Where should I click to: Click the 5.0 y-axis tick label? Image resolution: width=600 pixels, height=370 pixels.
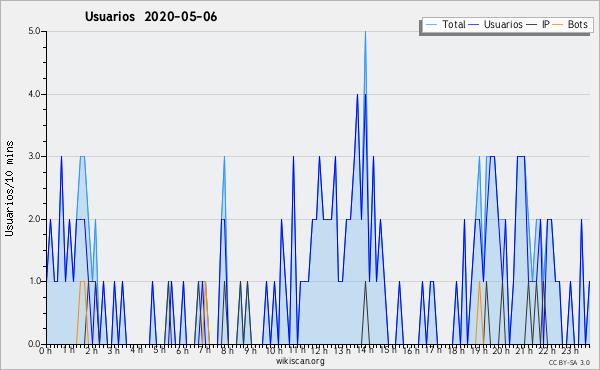pyautogui.click(x=34, y=31)
